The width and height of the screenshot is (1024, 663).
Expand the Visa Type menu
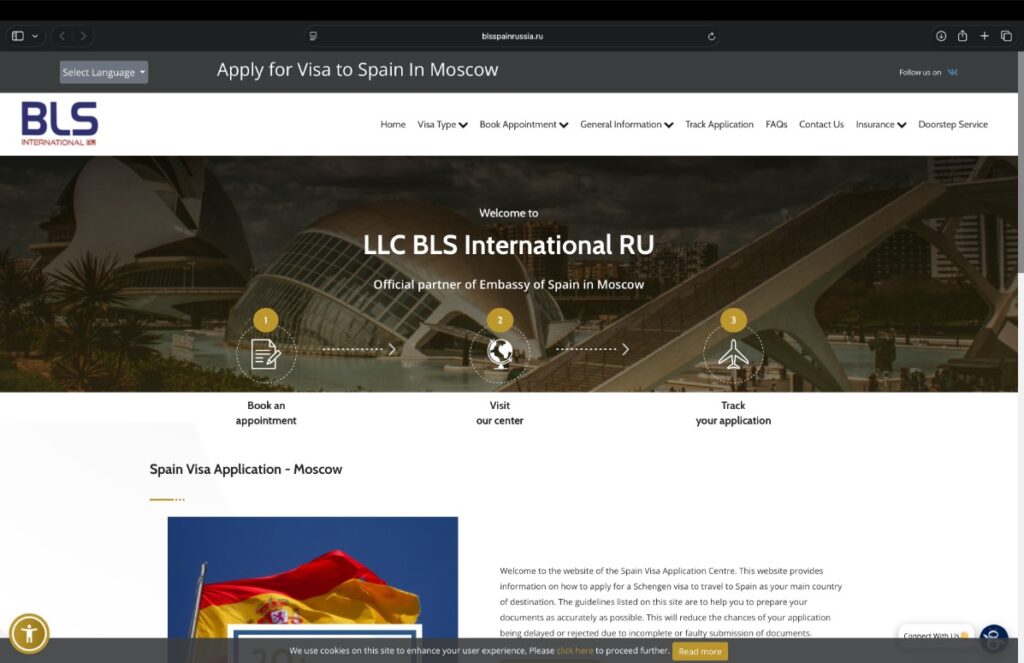442,124
